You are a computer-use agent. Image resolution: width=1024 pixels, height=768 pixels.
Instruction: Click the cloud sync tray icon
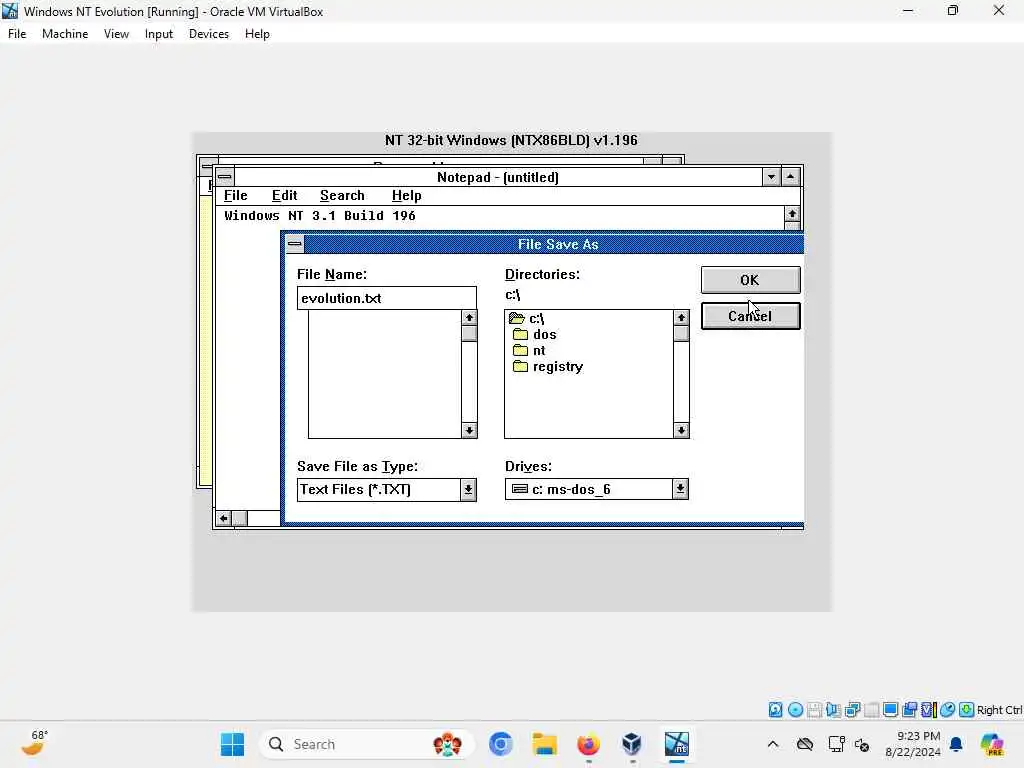(x=805, y=744)
